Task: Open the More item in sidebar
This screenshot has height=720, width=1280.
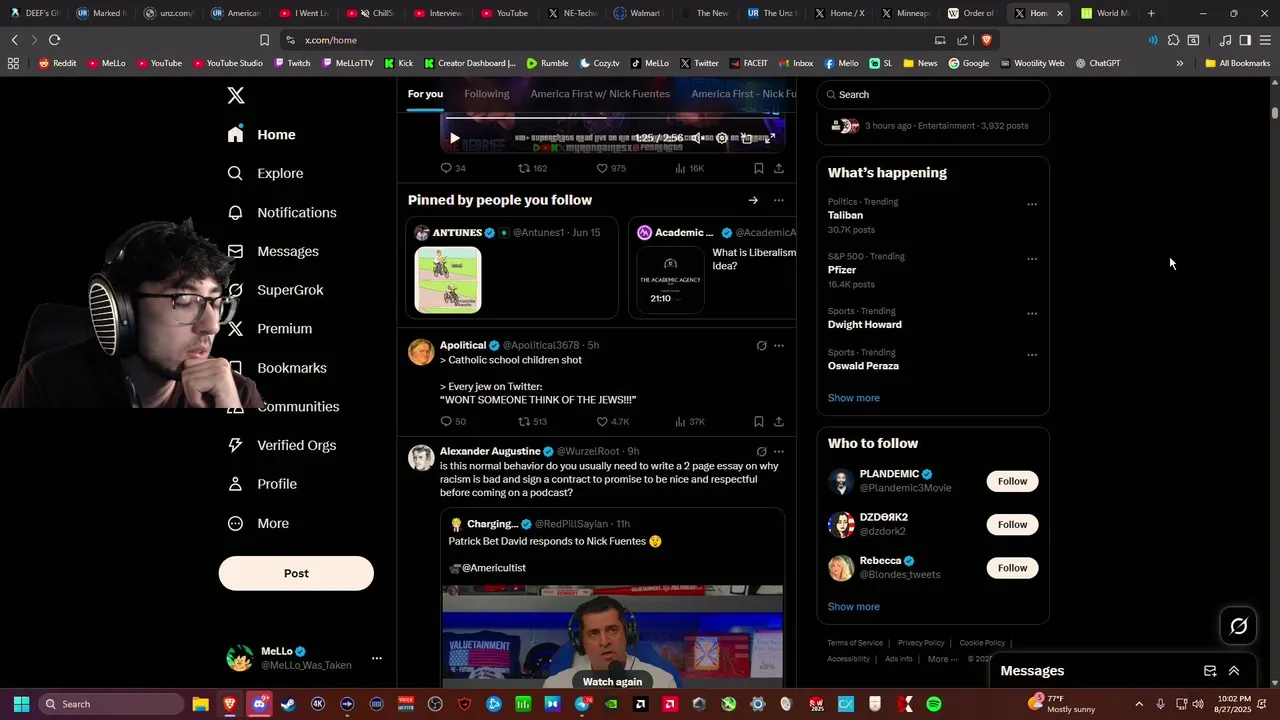Action: point(258,523)
